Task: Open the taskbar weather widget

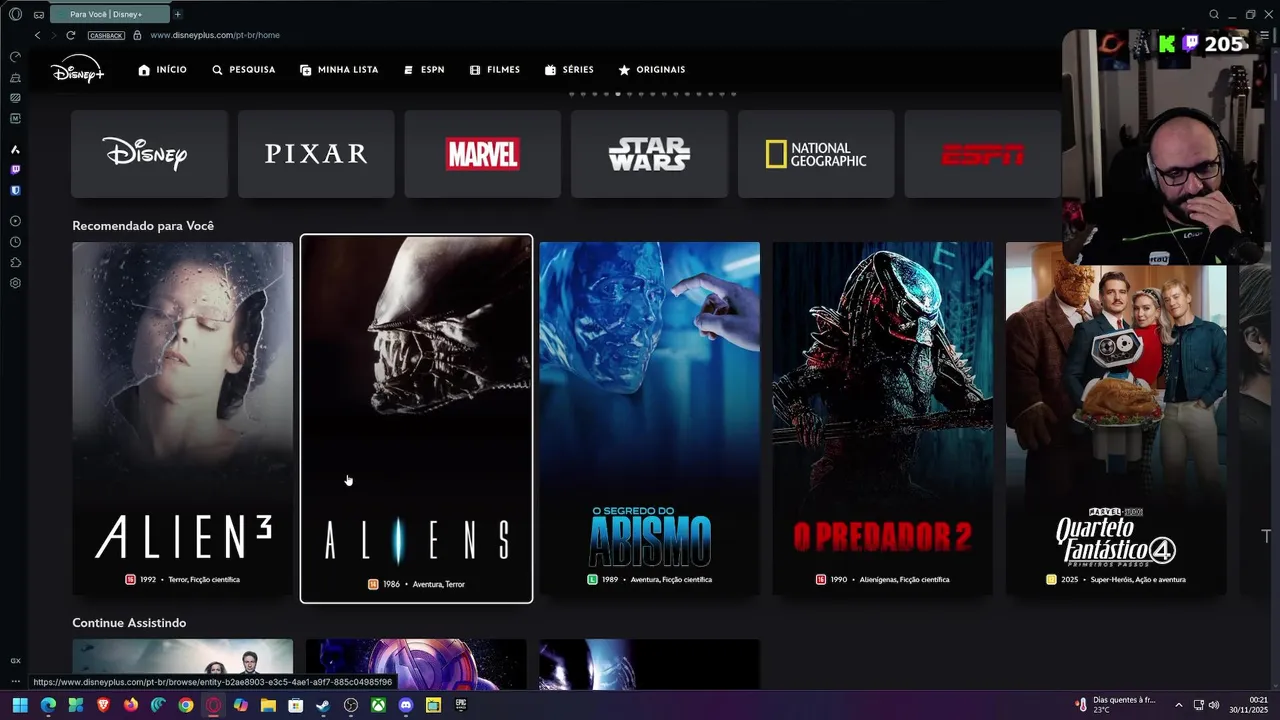Action: click(x=1113, y=705)
